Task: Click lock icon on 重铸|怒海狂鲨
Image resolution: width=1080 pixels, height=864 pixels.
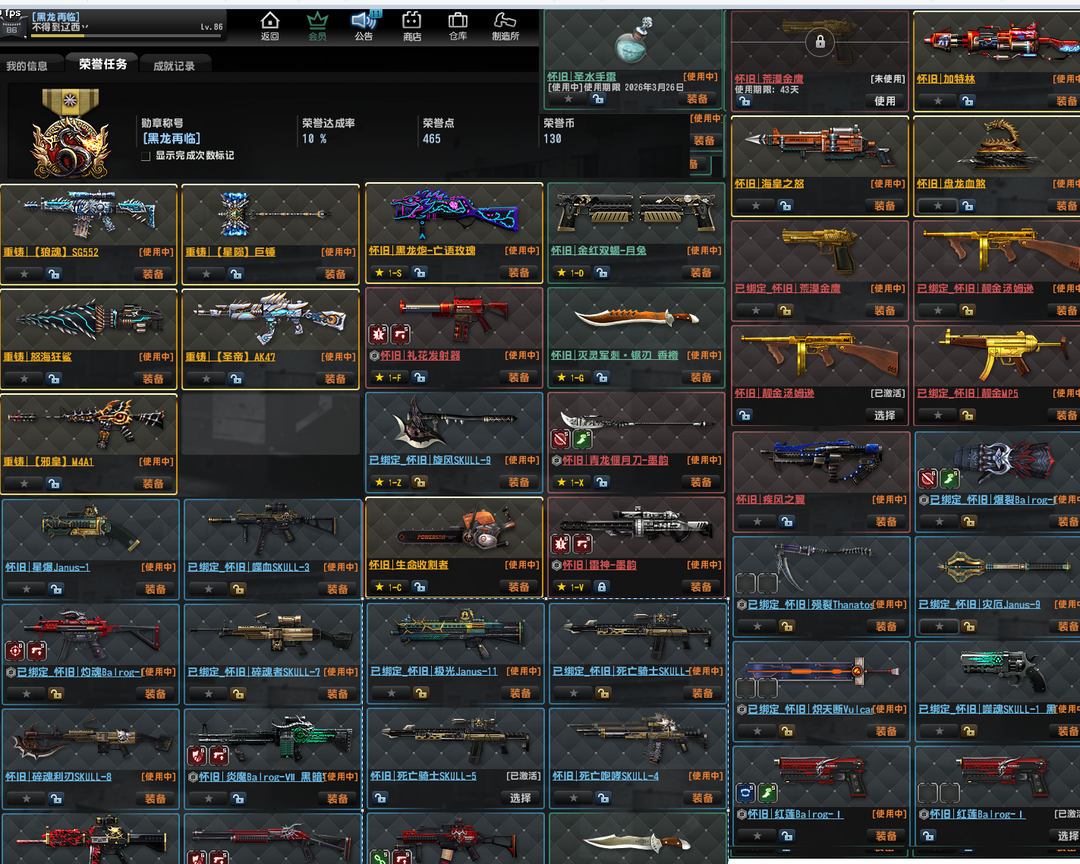Action: click(53, 378)
